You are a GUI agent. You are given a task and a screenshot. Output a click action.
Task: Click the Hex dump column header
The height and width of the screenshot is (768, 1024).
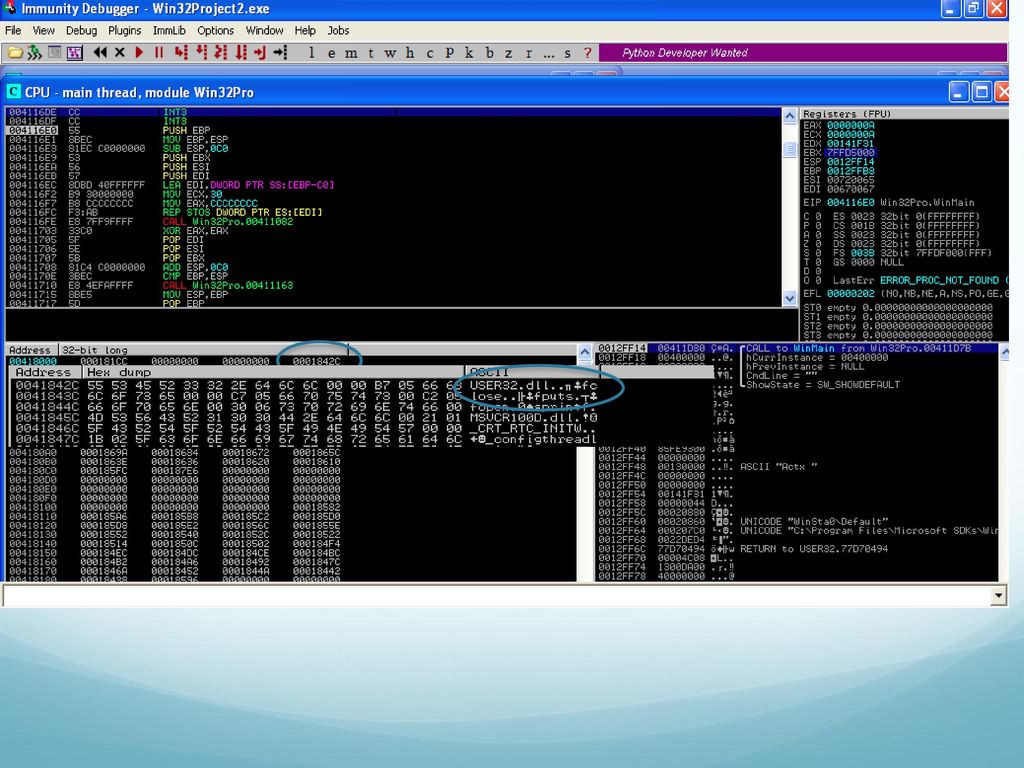pyautogui.click(x=274, y=372)
